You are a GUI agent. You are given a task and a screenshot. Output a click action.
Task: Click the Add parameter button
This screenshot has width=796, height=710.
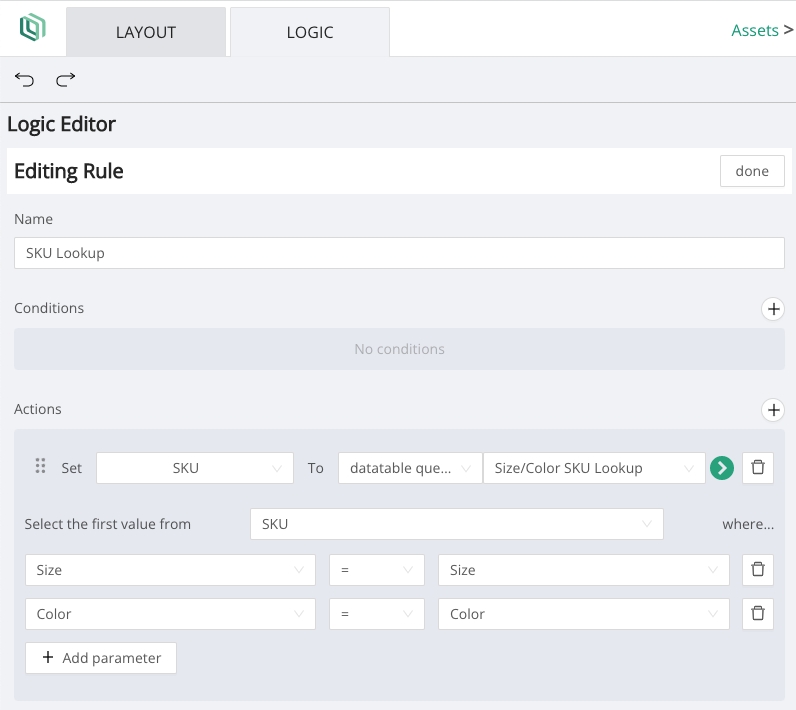[x=101, y=658]
